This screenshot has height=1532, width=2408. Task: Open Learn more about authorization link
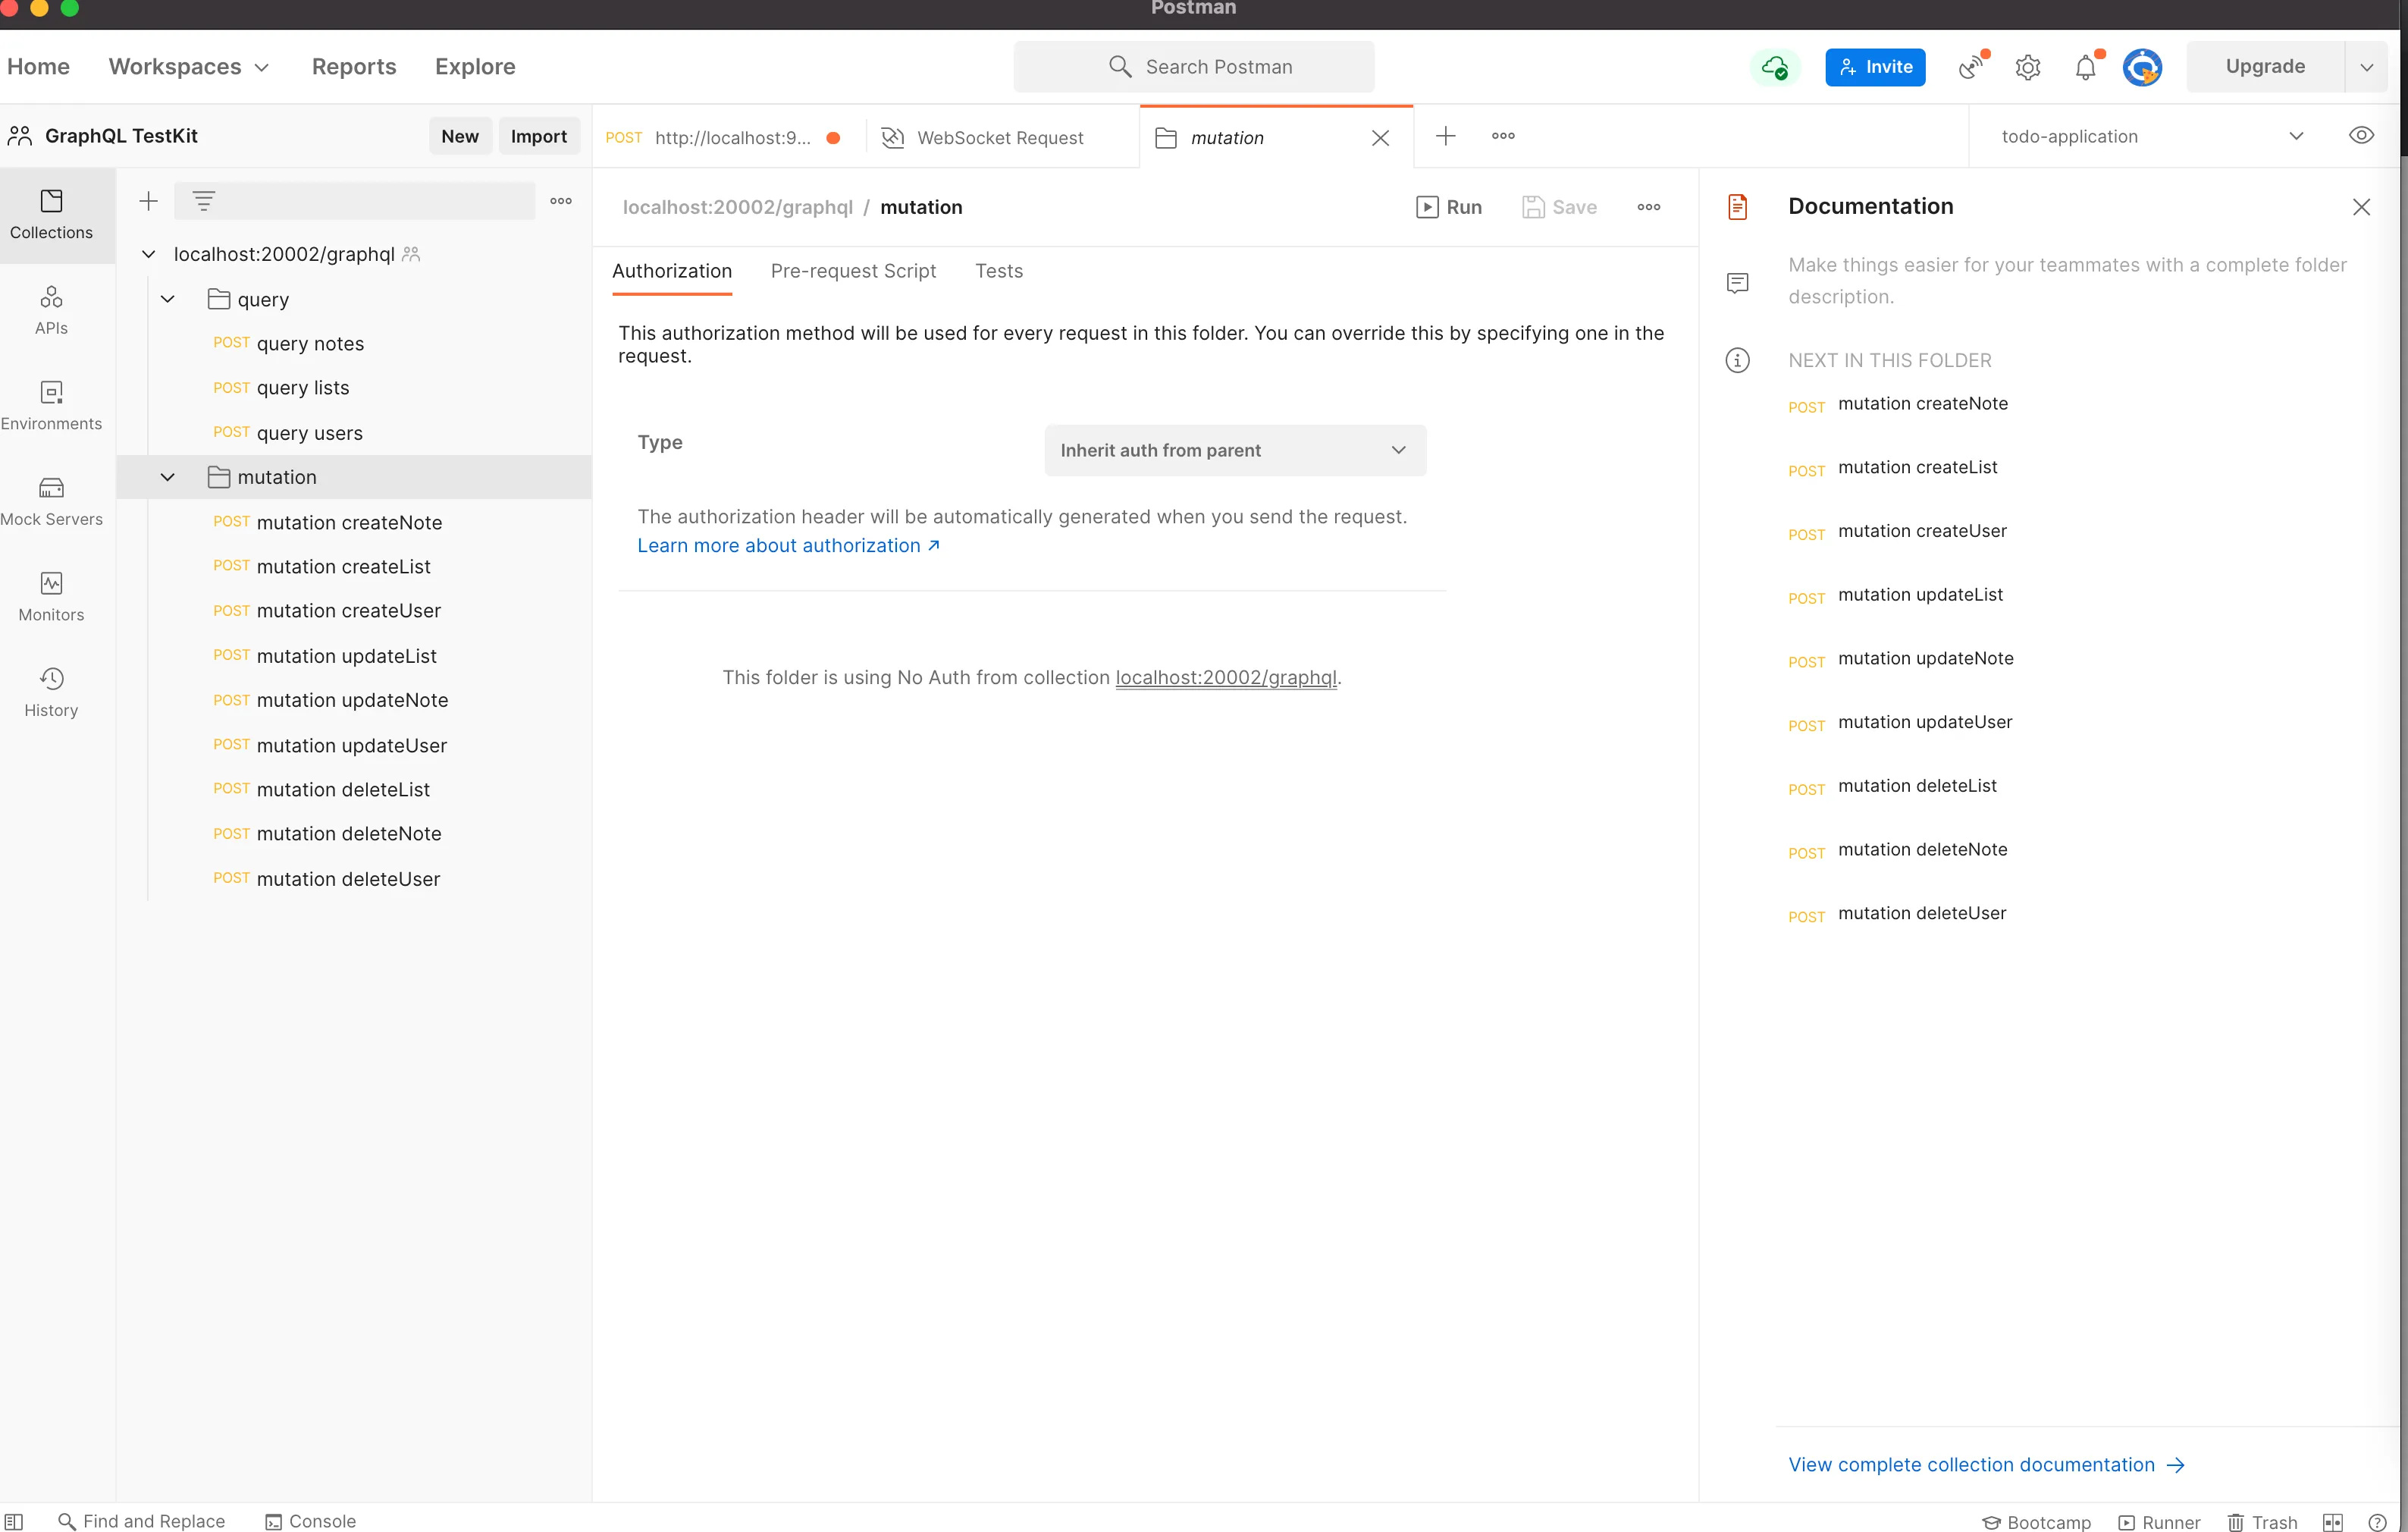tap(788, 545)
